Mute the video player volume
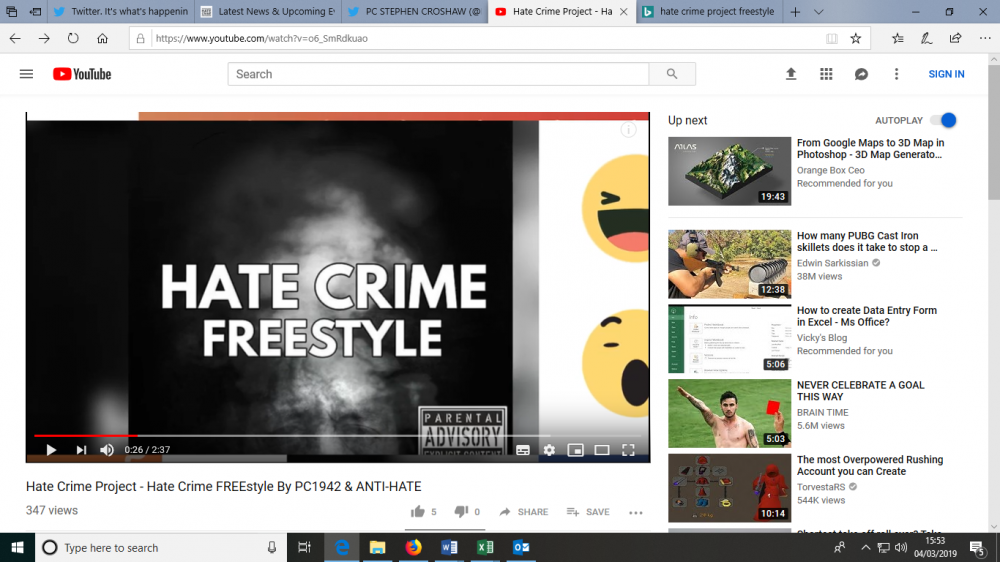This screenshot has height=562, width=1000. coord(107,450)
